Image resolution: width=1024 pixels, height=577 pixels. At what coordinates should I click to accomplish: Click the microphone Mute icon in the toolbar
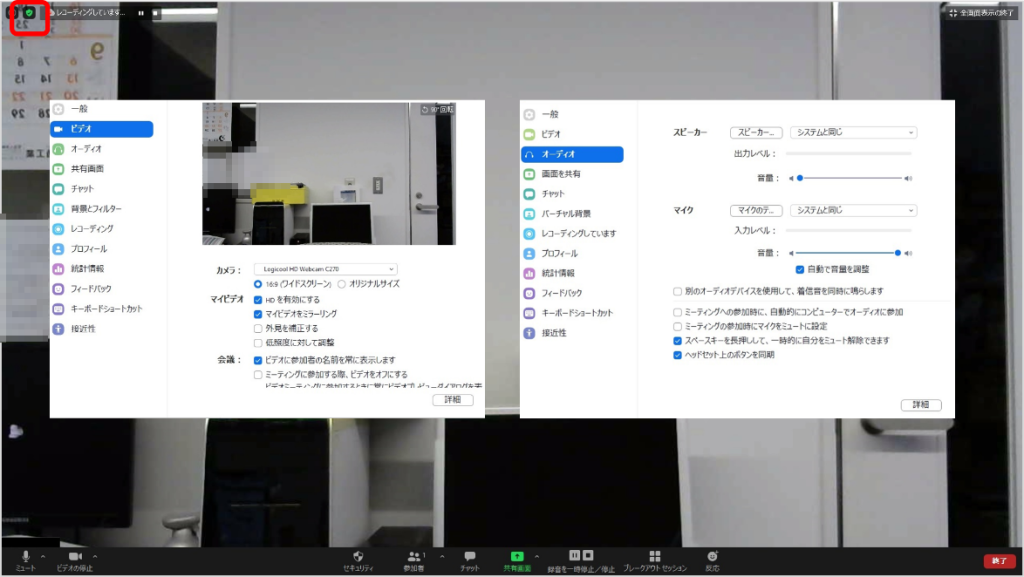[x=25, y=556]
